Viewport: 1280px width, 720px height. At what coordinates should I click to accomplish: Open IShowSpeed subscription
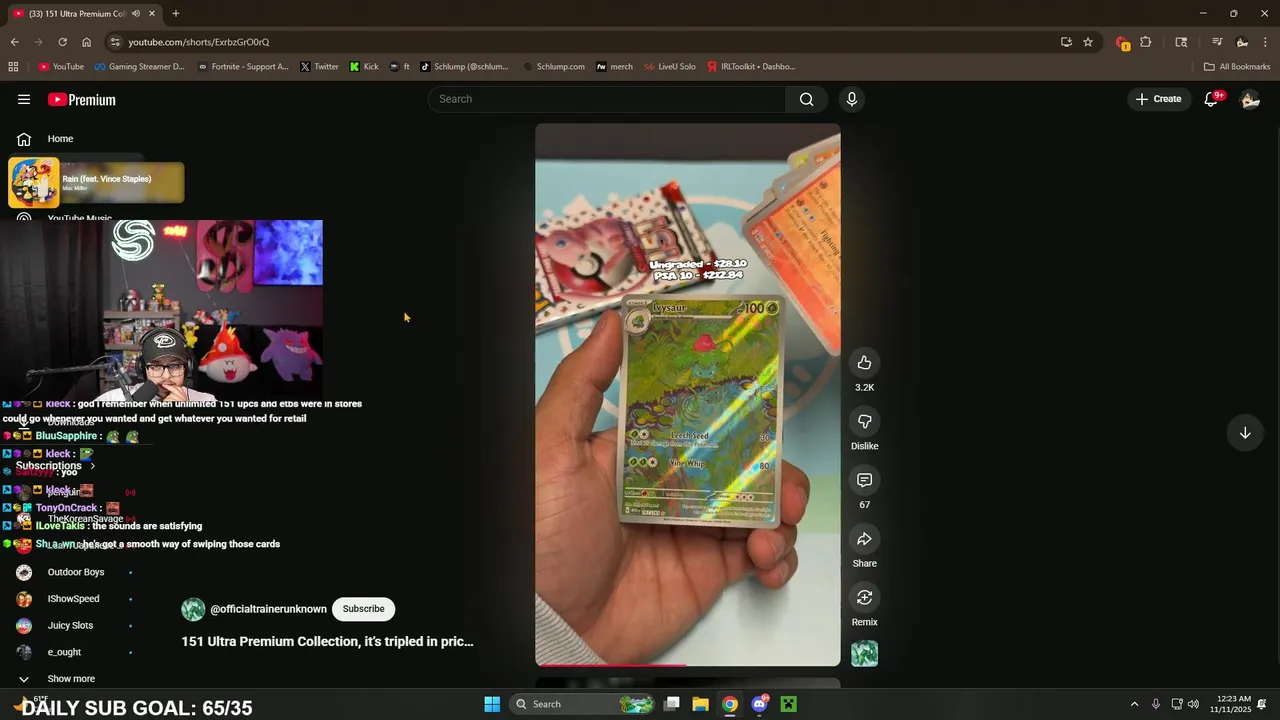tap(73, 599)
